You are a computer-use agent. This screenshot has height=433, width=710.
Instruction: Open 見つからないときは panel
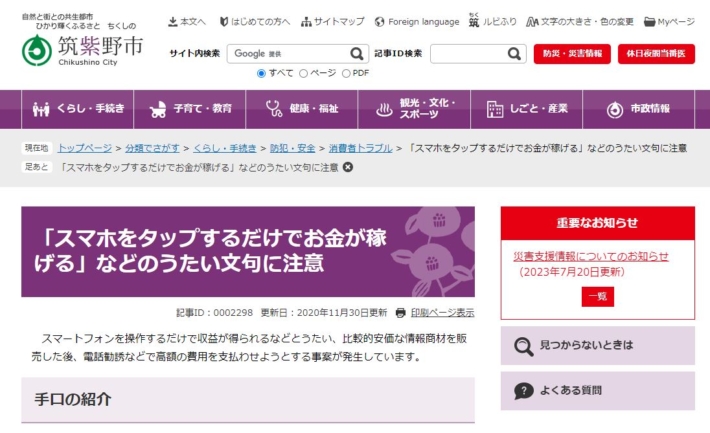pyautogui.click(x=598, y=346)
